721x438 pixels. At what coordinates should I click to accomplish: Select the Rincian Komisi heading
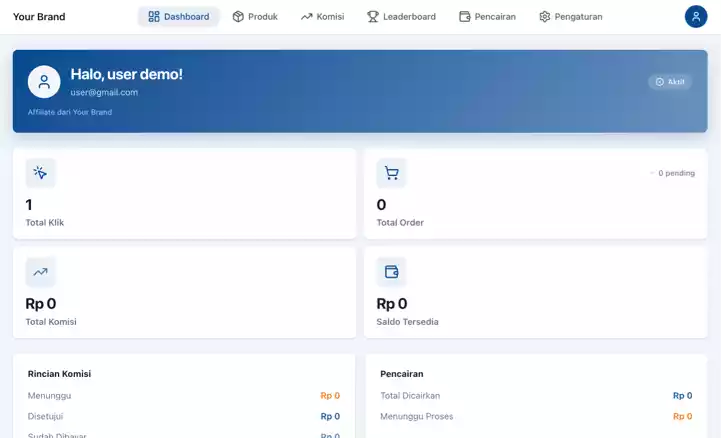[x=60, y=374]
